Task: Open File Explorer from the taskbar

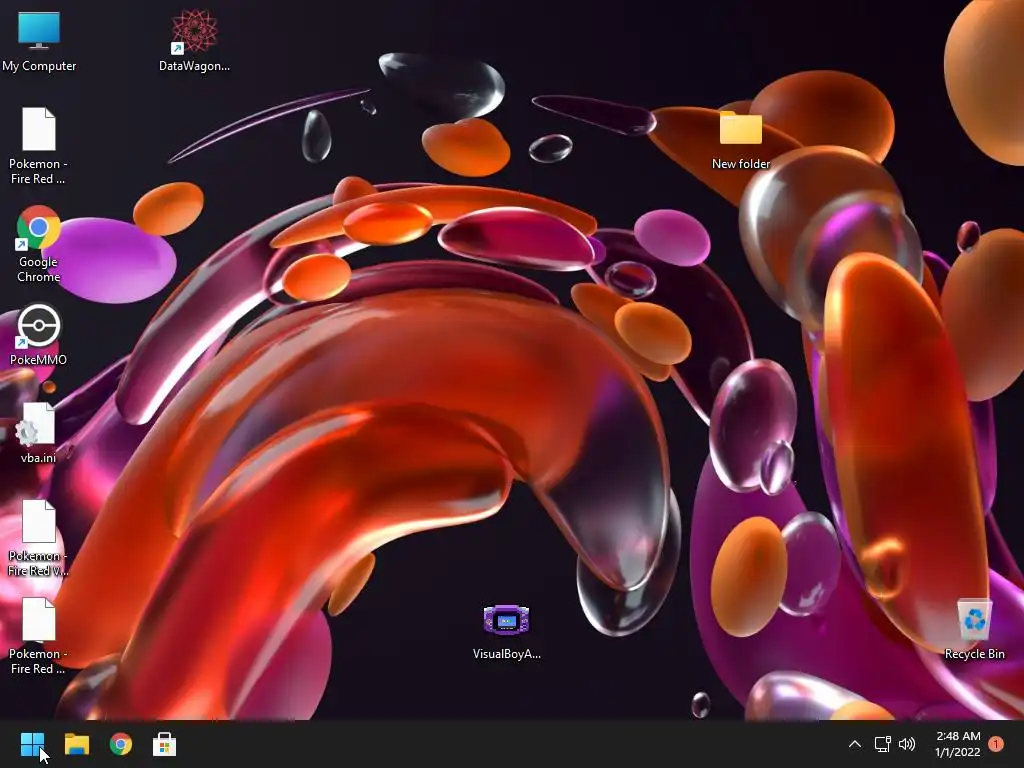Action: point(76,744)
